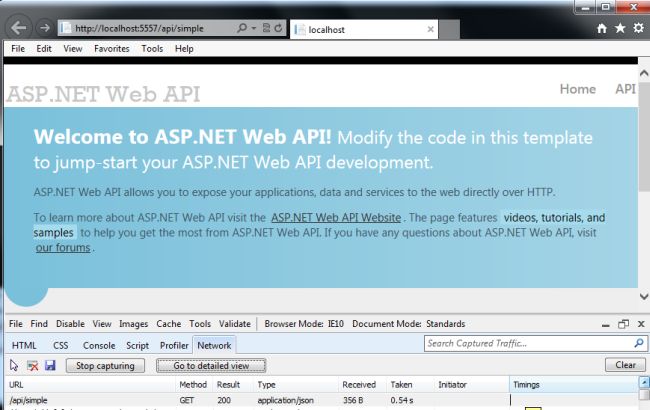Click the API link on the page

coord(625,89)
